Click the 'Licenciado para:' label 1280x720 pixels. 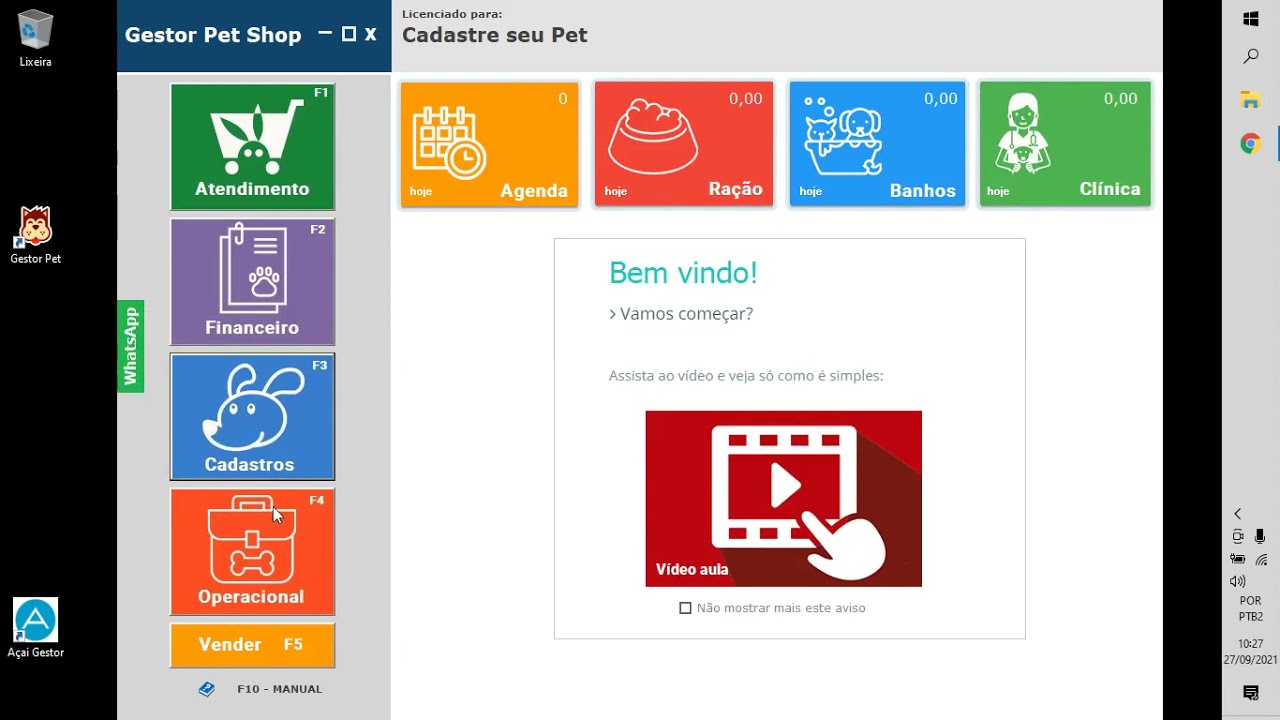pos(452,14)
